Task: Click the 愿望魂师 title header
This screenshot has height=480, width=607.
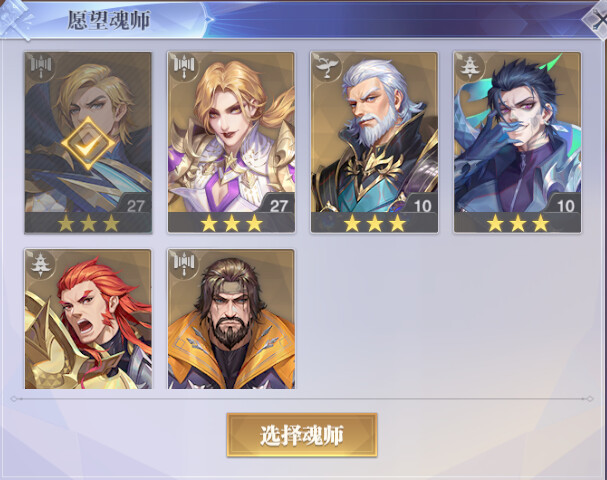Action: click(109, 20)
